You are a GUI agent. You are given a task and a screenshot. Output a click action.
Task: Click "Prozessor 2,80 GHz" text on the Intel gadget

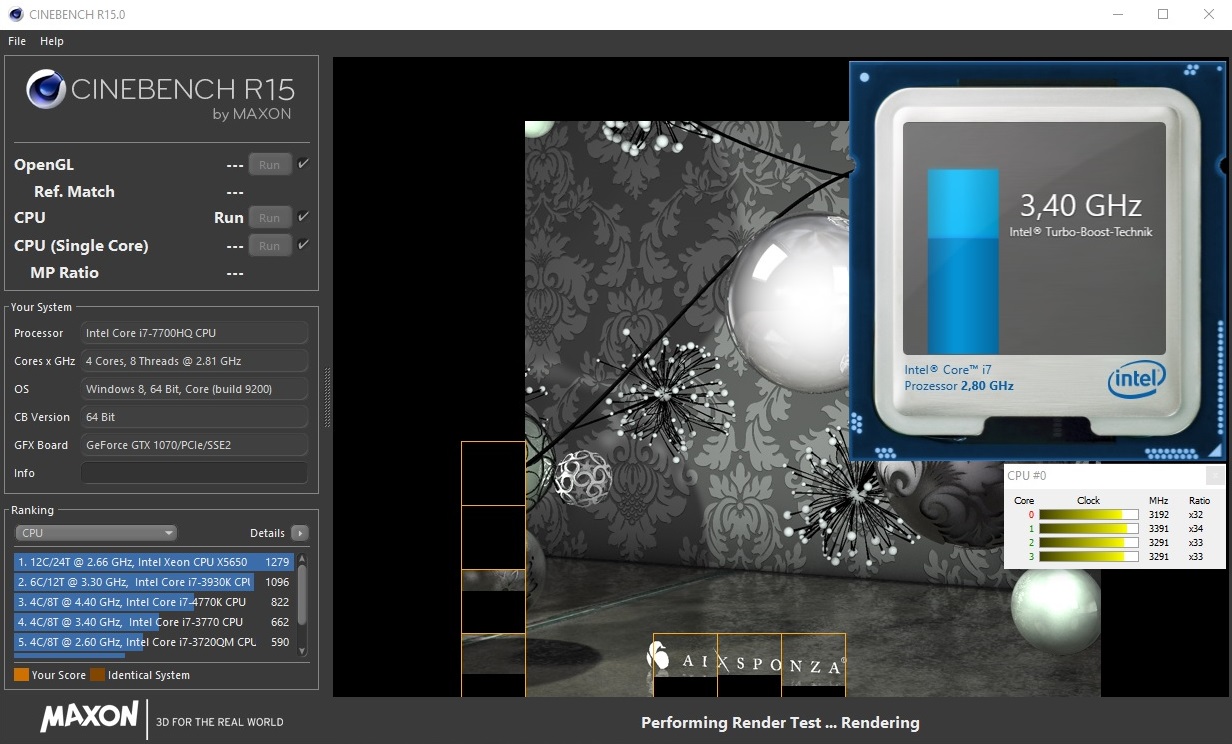959,386
